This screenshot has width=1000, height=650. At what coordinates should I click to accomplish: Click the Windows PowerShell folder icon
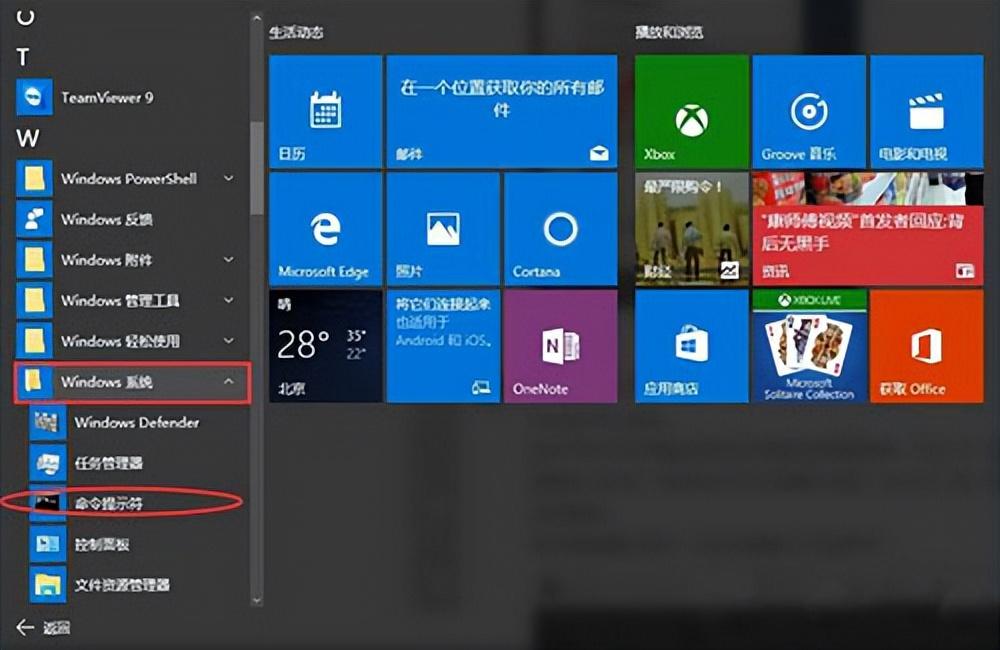34,178
